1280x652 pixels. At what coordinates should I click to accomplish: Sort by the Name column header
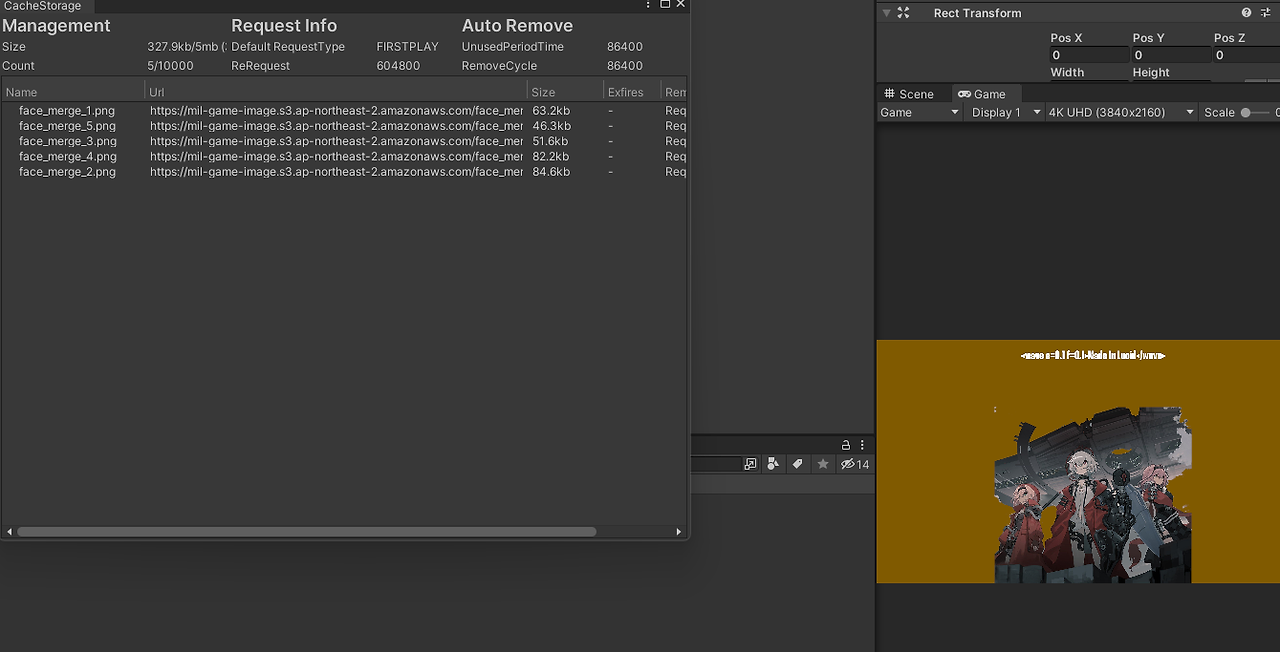coord(73,92)
